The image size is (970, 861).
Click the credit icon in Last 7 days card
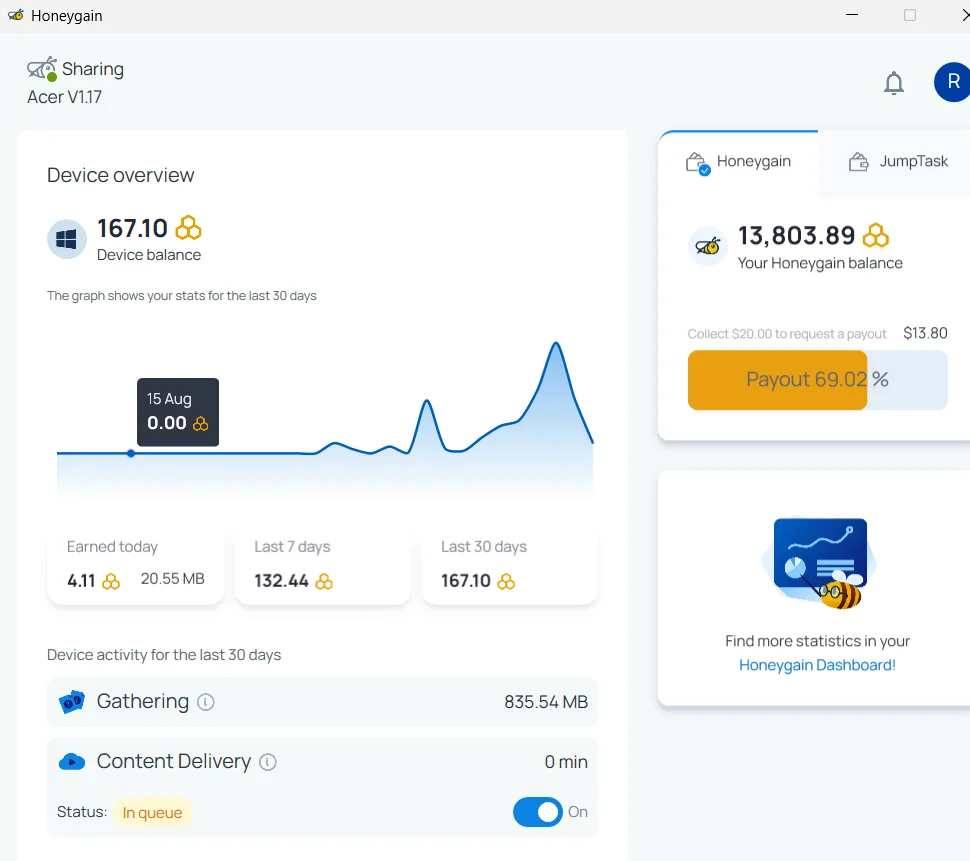coord(324,581)
